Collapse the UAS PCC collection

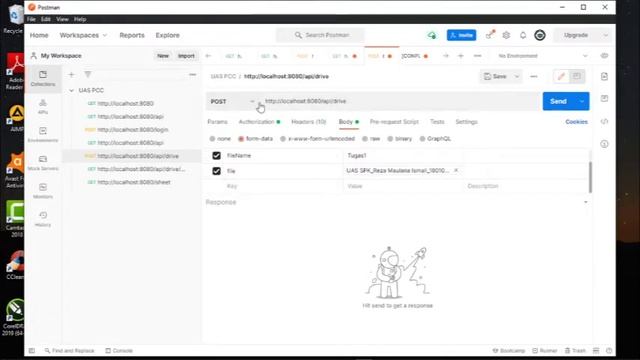[x=71, y=90]
